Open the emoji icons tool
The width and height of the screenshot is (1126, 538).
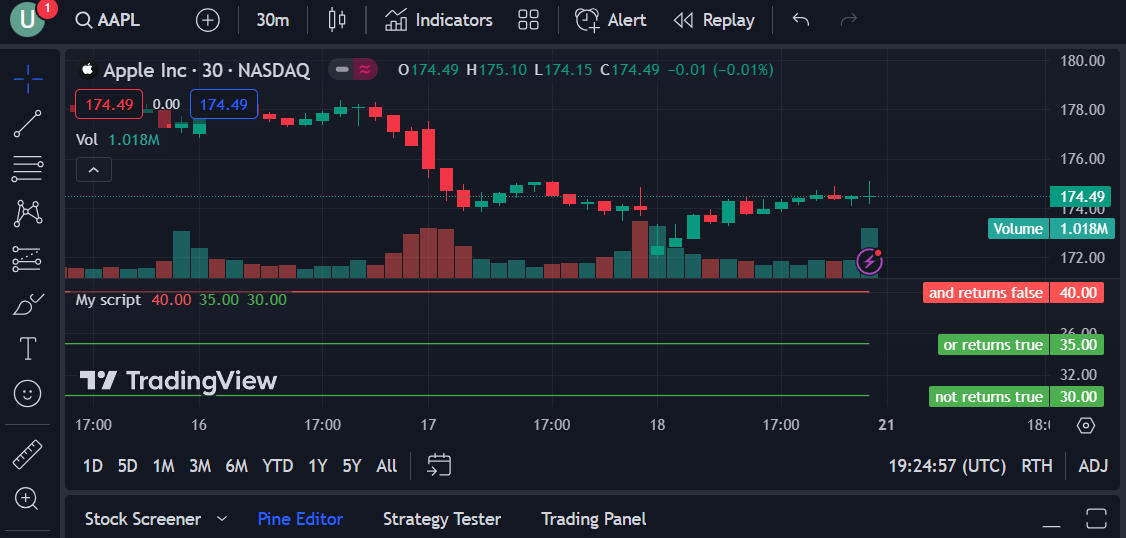(x=28, y=393)
